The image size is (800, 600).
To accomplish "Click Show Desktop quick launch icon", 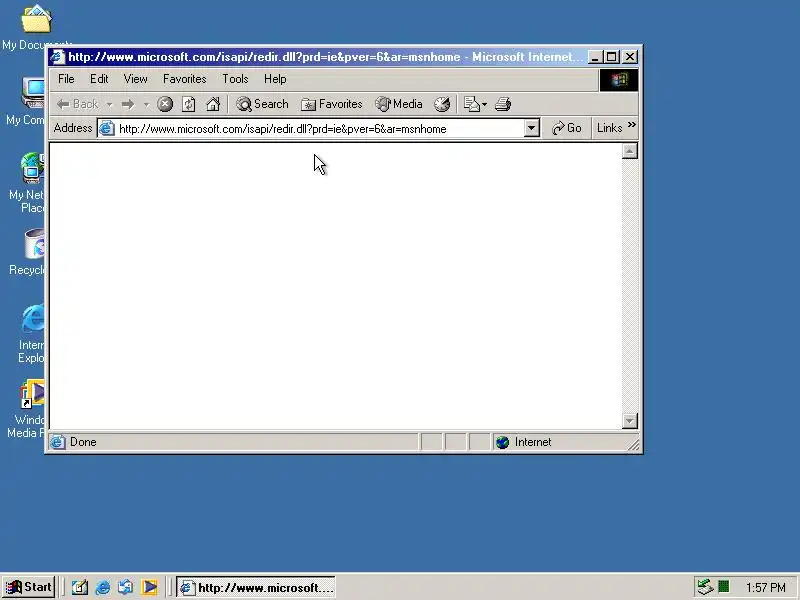I will tap(80, 587).
